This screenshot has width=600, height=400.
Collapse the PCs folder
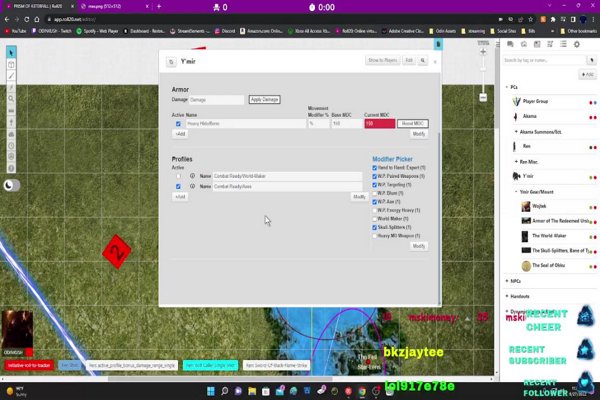[x=507, y=87]
